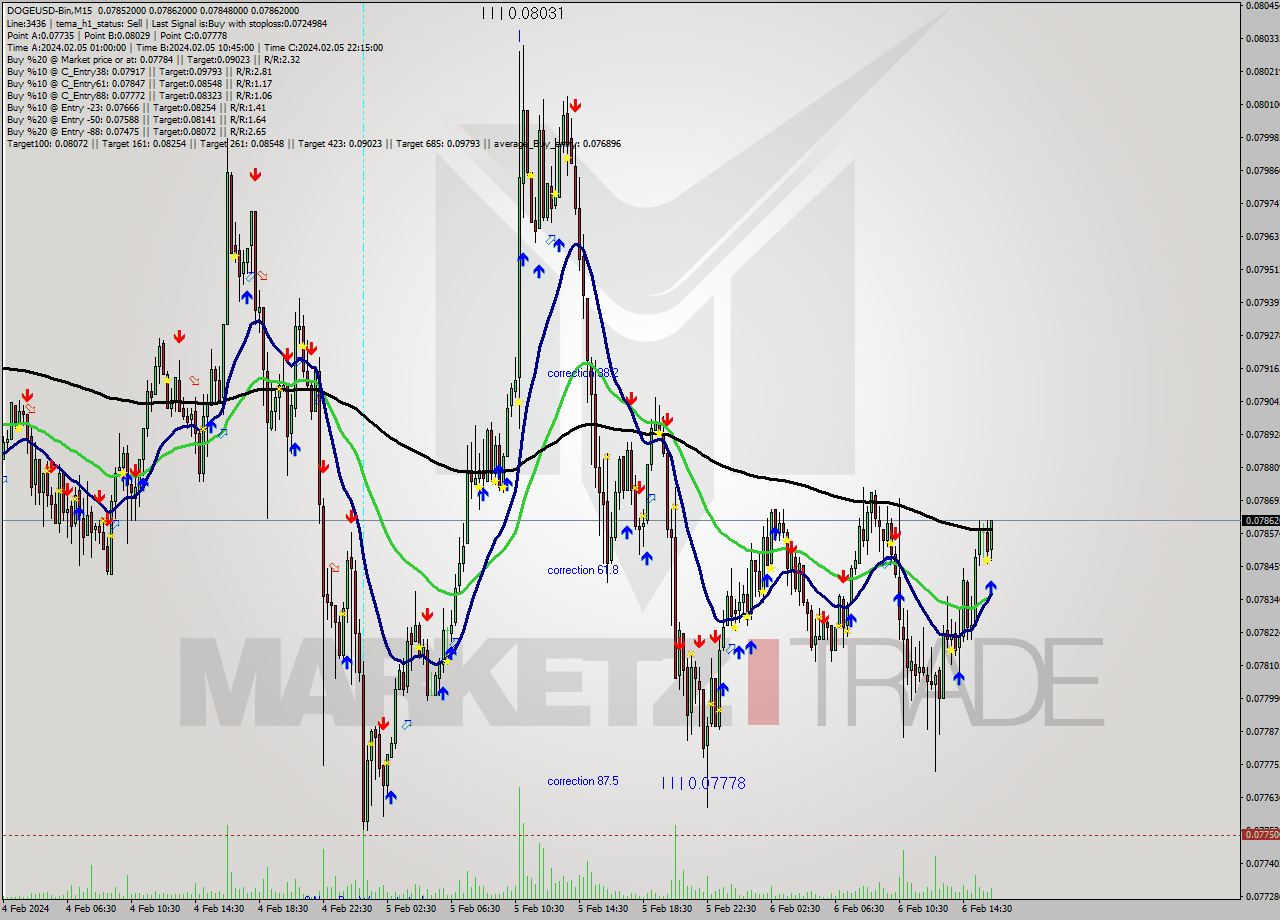Click the 0.07799 price axis label

(1262, 698)
